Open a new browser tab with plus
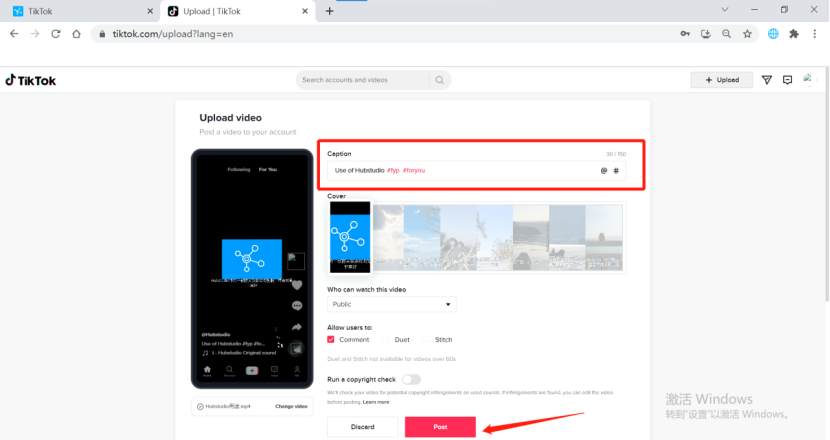830x440 pixels. (x=329, y=11)
